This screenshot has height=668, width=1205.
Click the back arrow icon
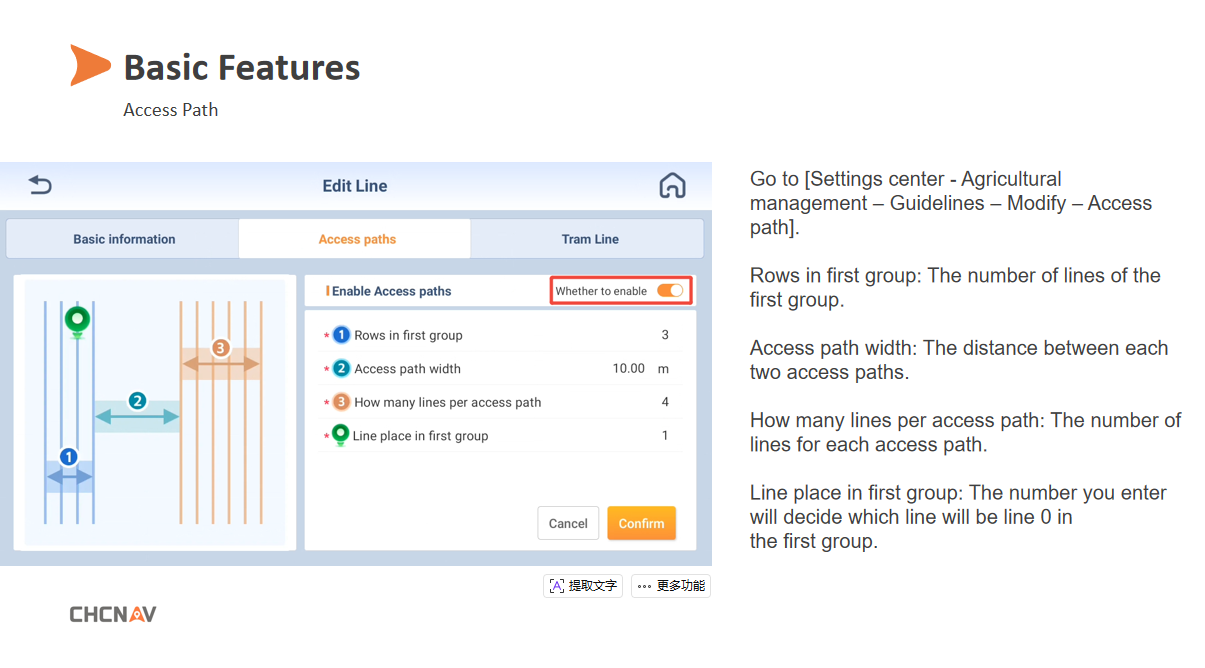point(40,185)
